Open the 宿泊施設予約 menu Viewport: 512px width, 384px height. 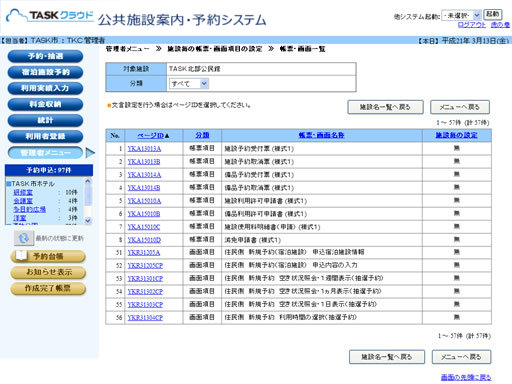(45, 72)
